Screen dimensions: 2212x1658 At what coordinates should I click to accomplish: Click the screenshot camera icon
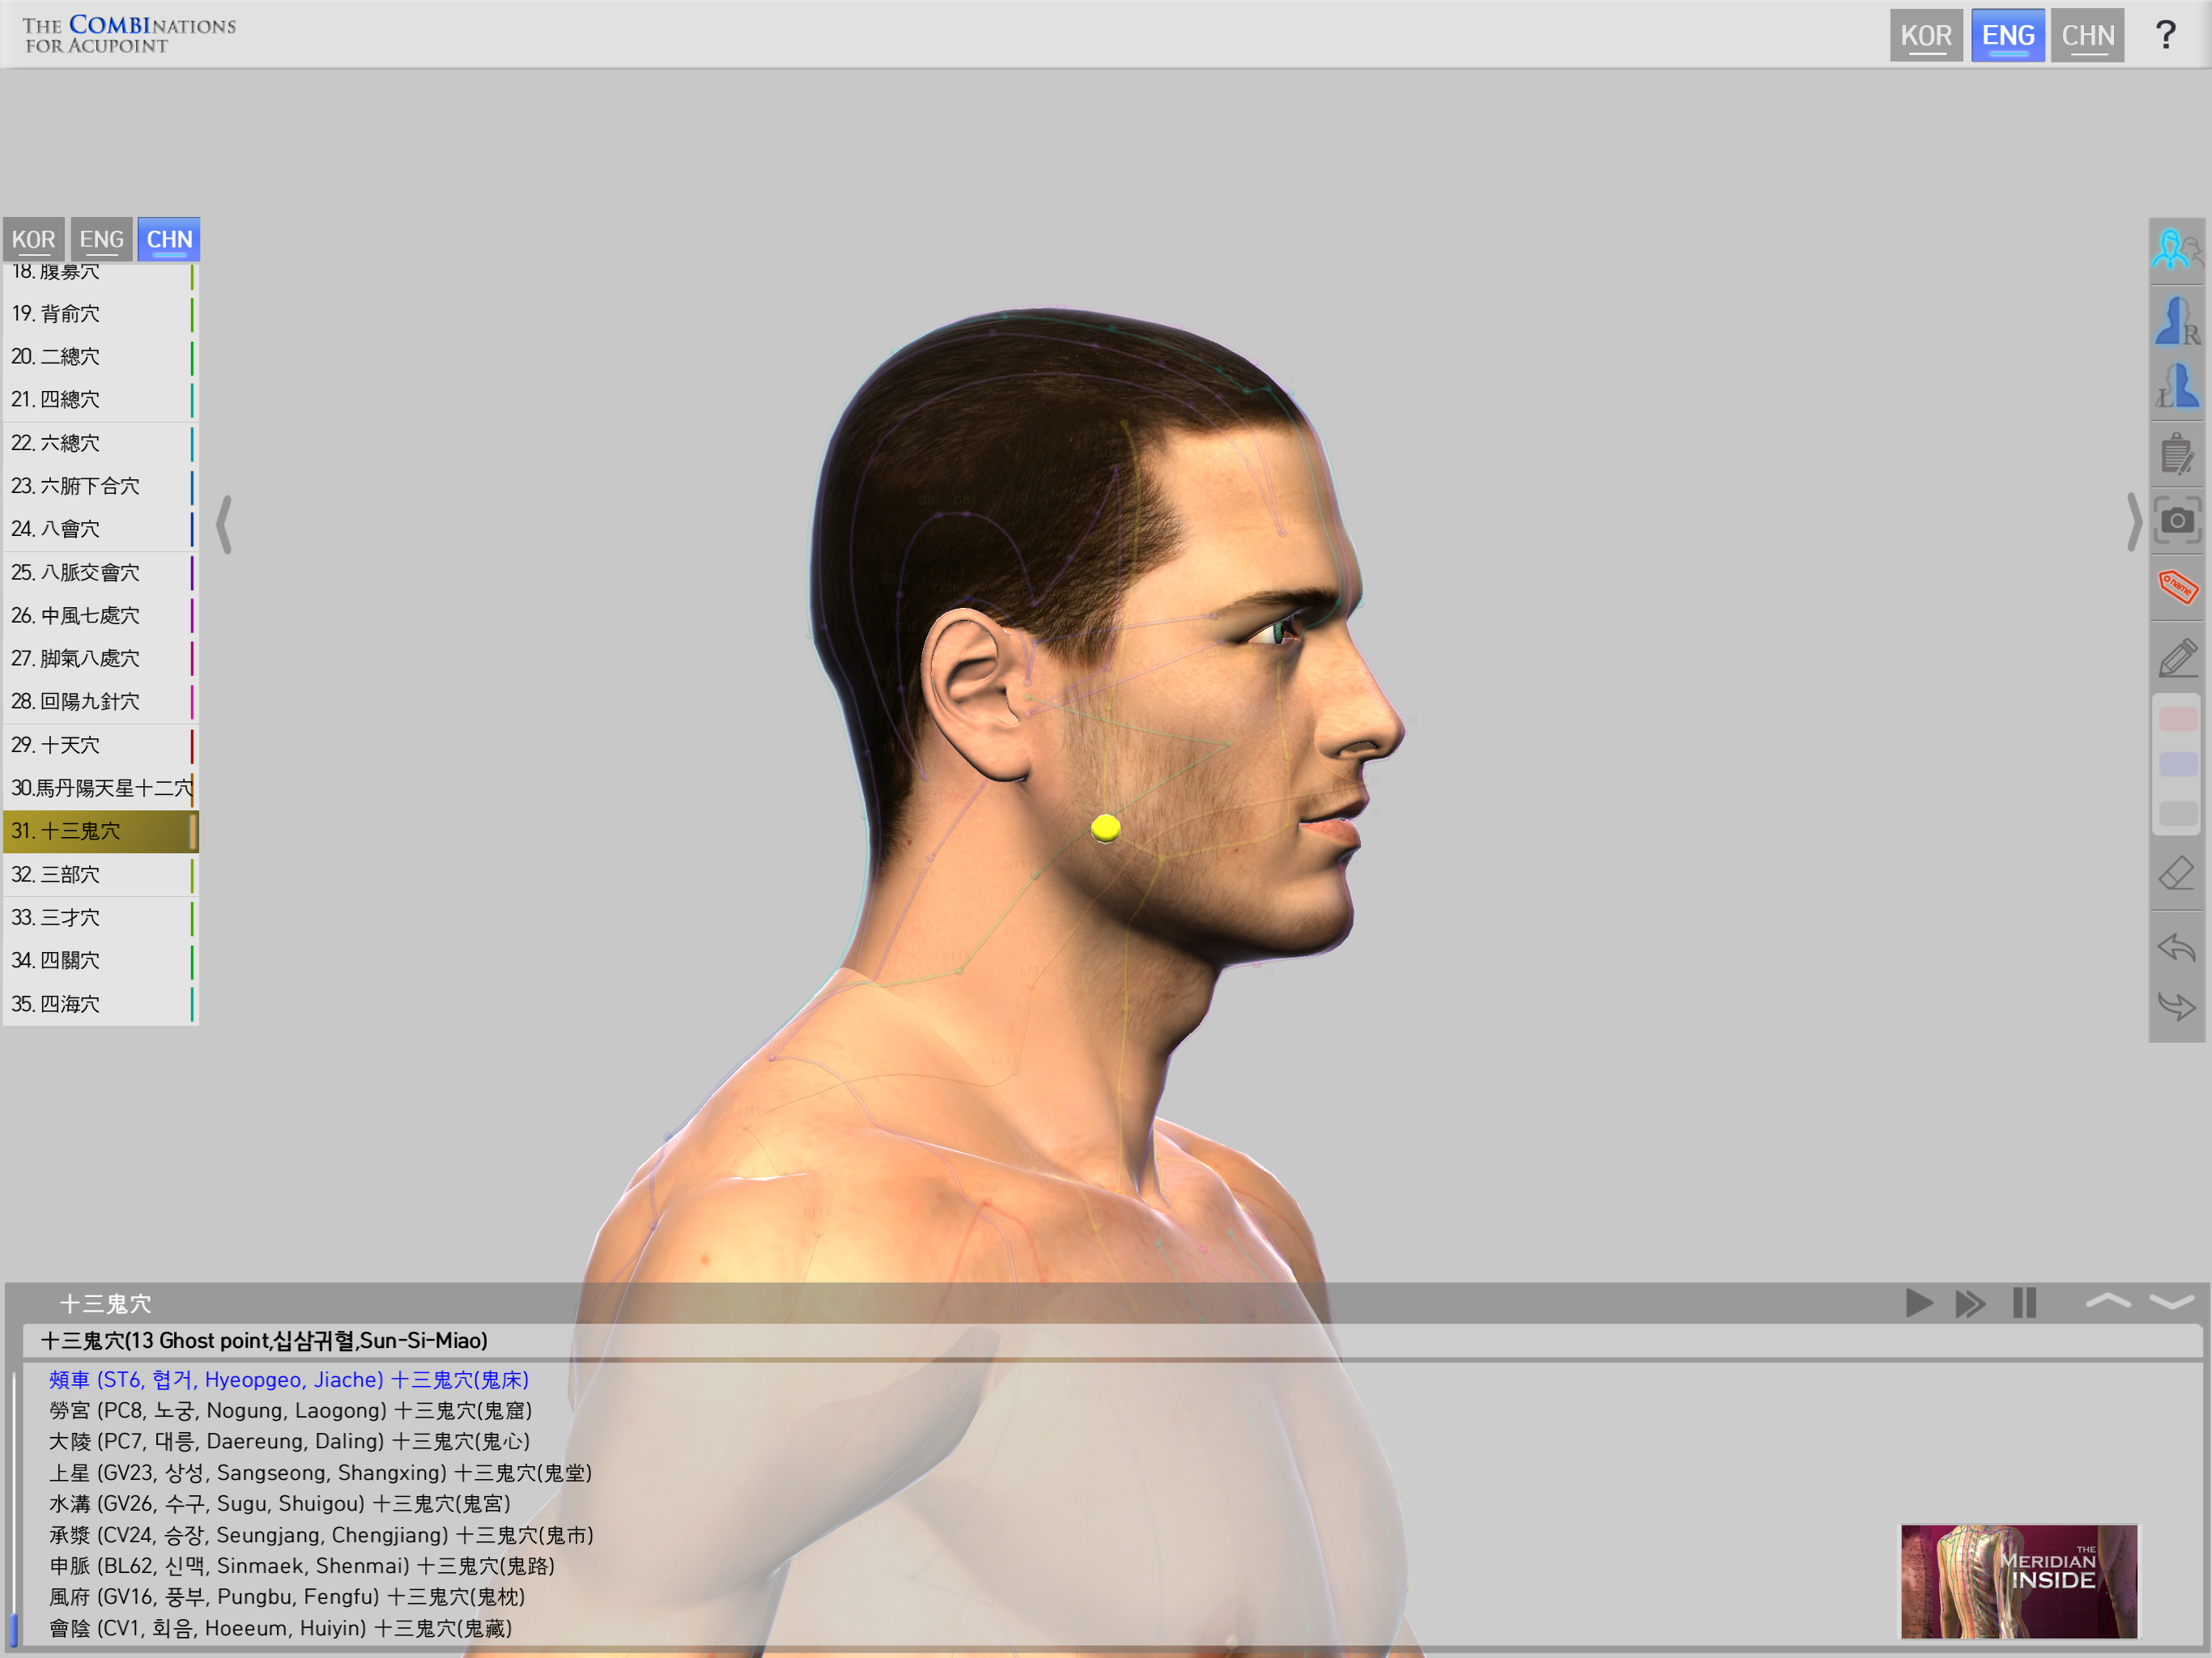pyautogui.click(x=2176, y=521)
